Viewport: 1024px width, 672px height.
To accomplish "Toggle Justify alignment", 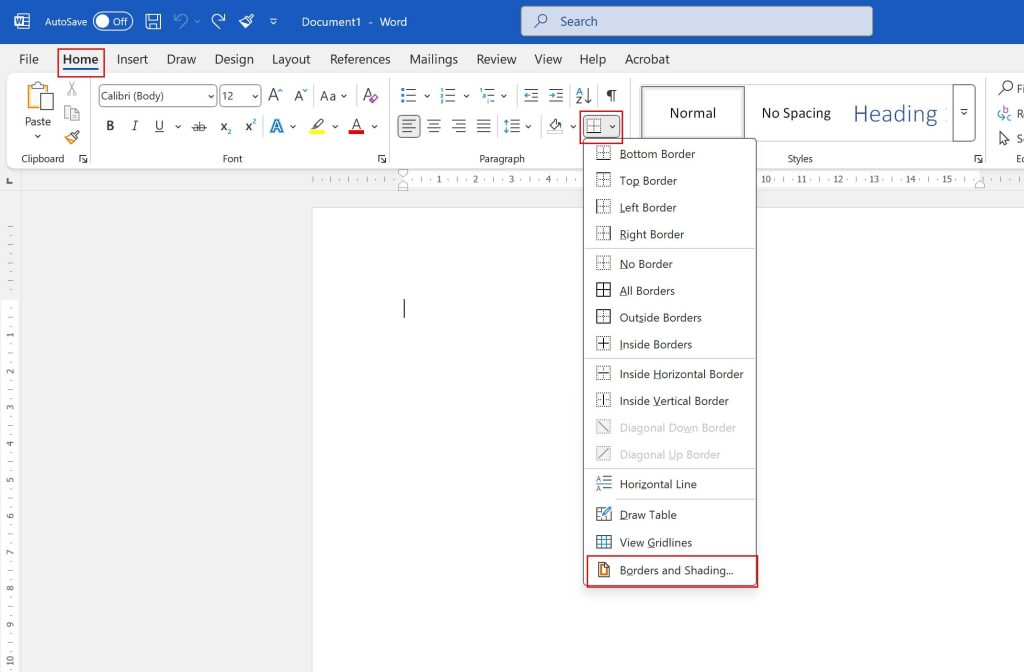I will [484, 126].
